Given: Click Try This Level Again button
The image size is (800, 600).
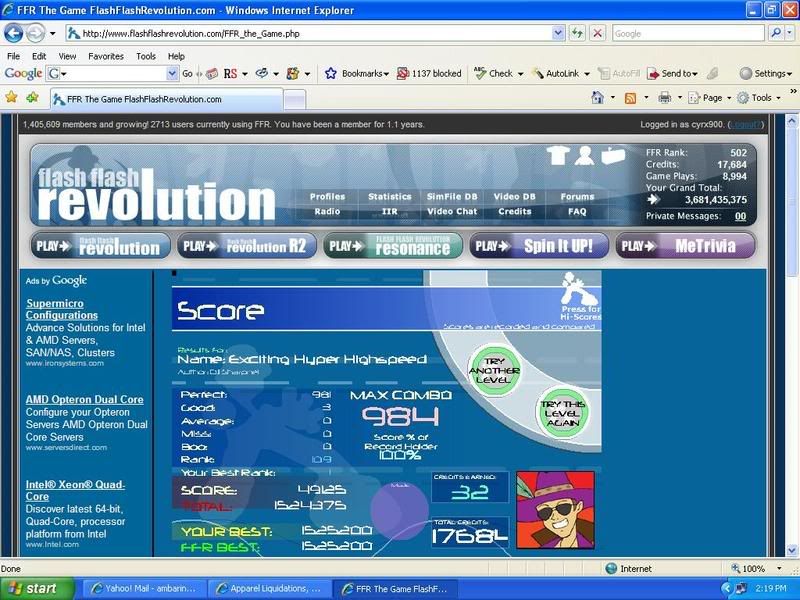Looking at the screenshot, I should pos(563,414).
